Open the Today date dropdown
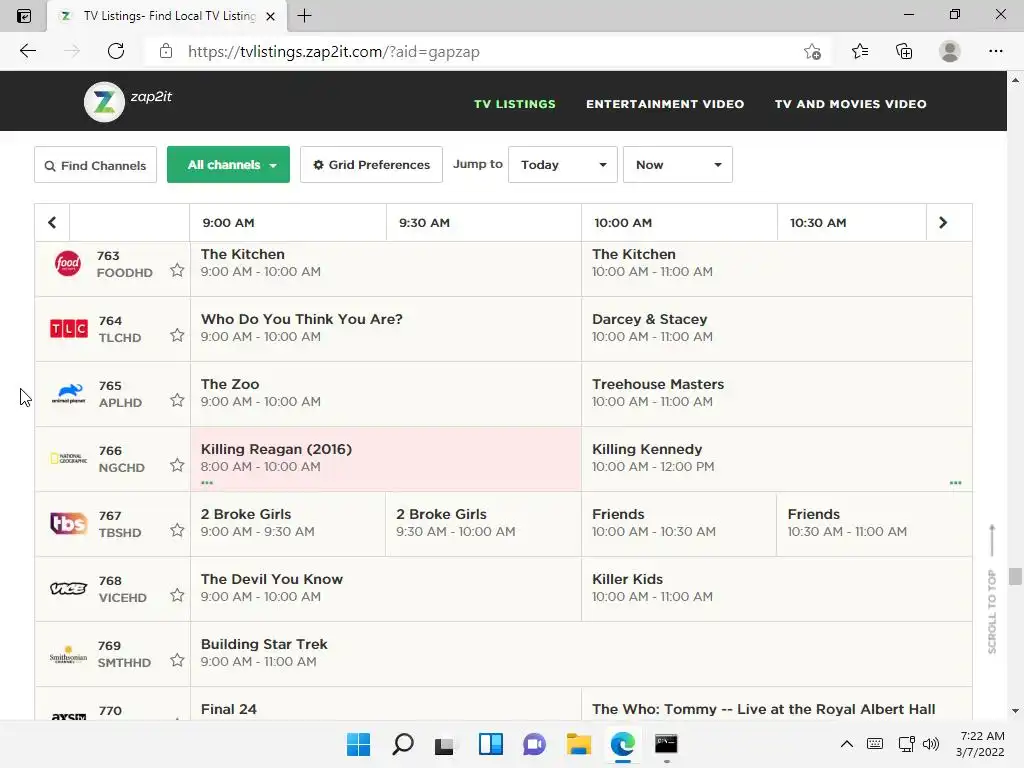Image resolution: width=1024 pixels, height=768 pixels. (x=563, y=165)
